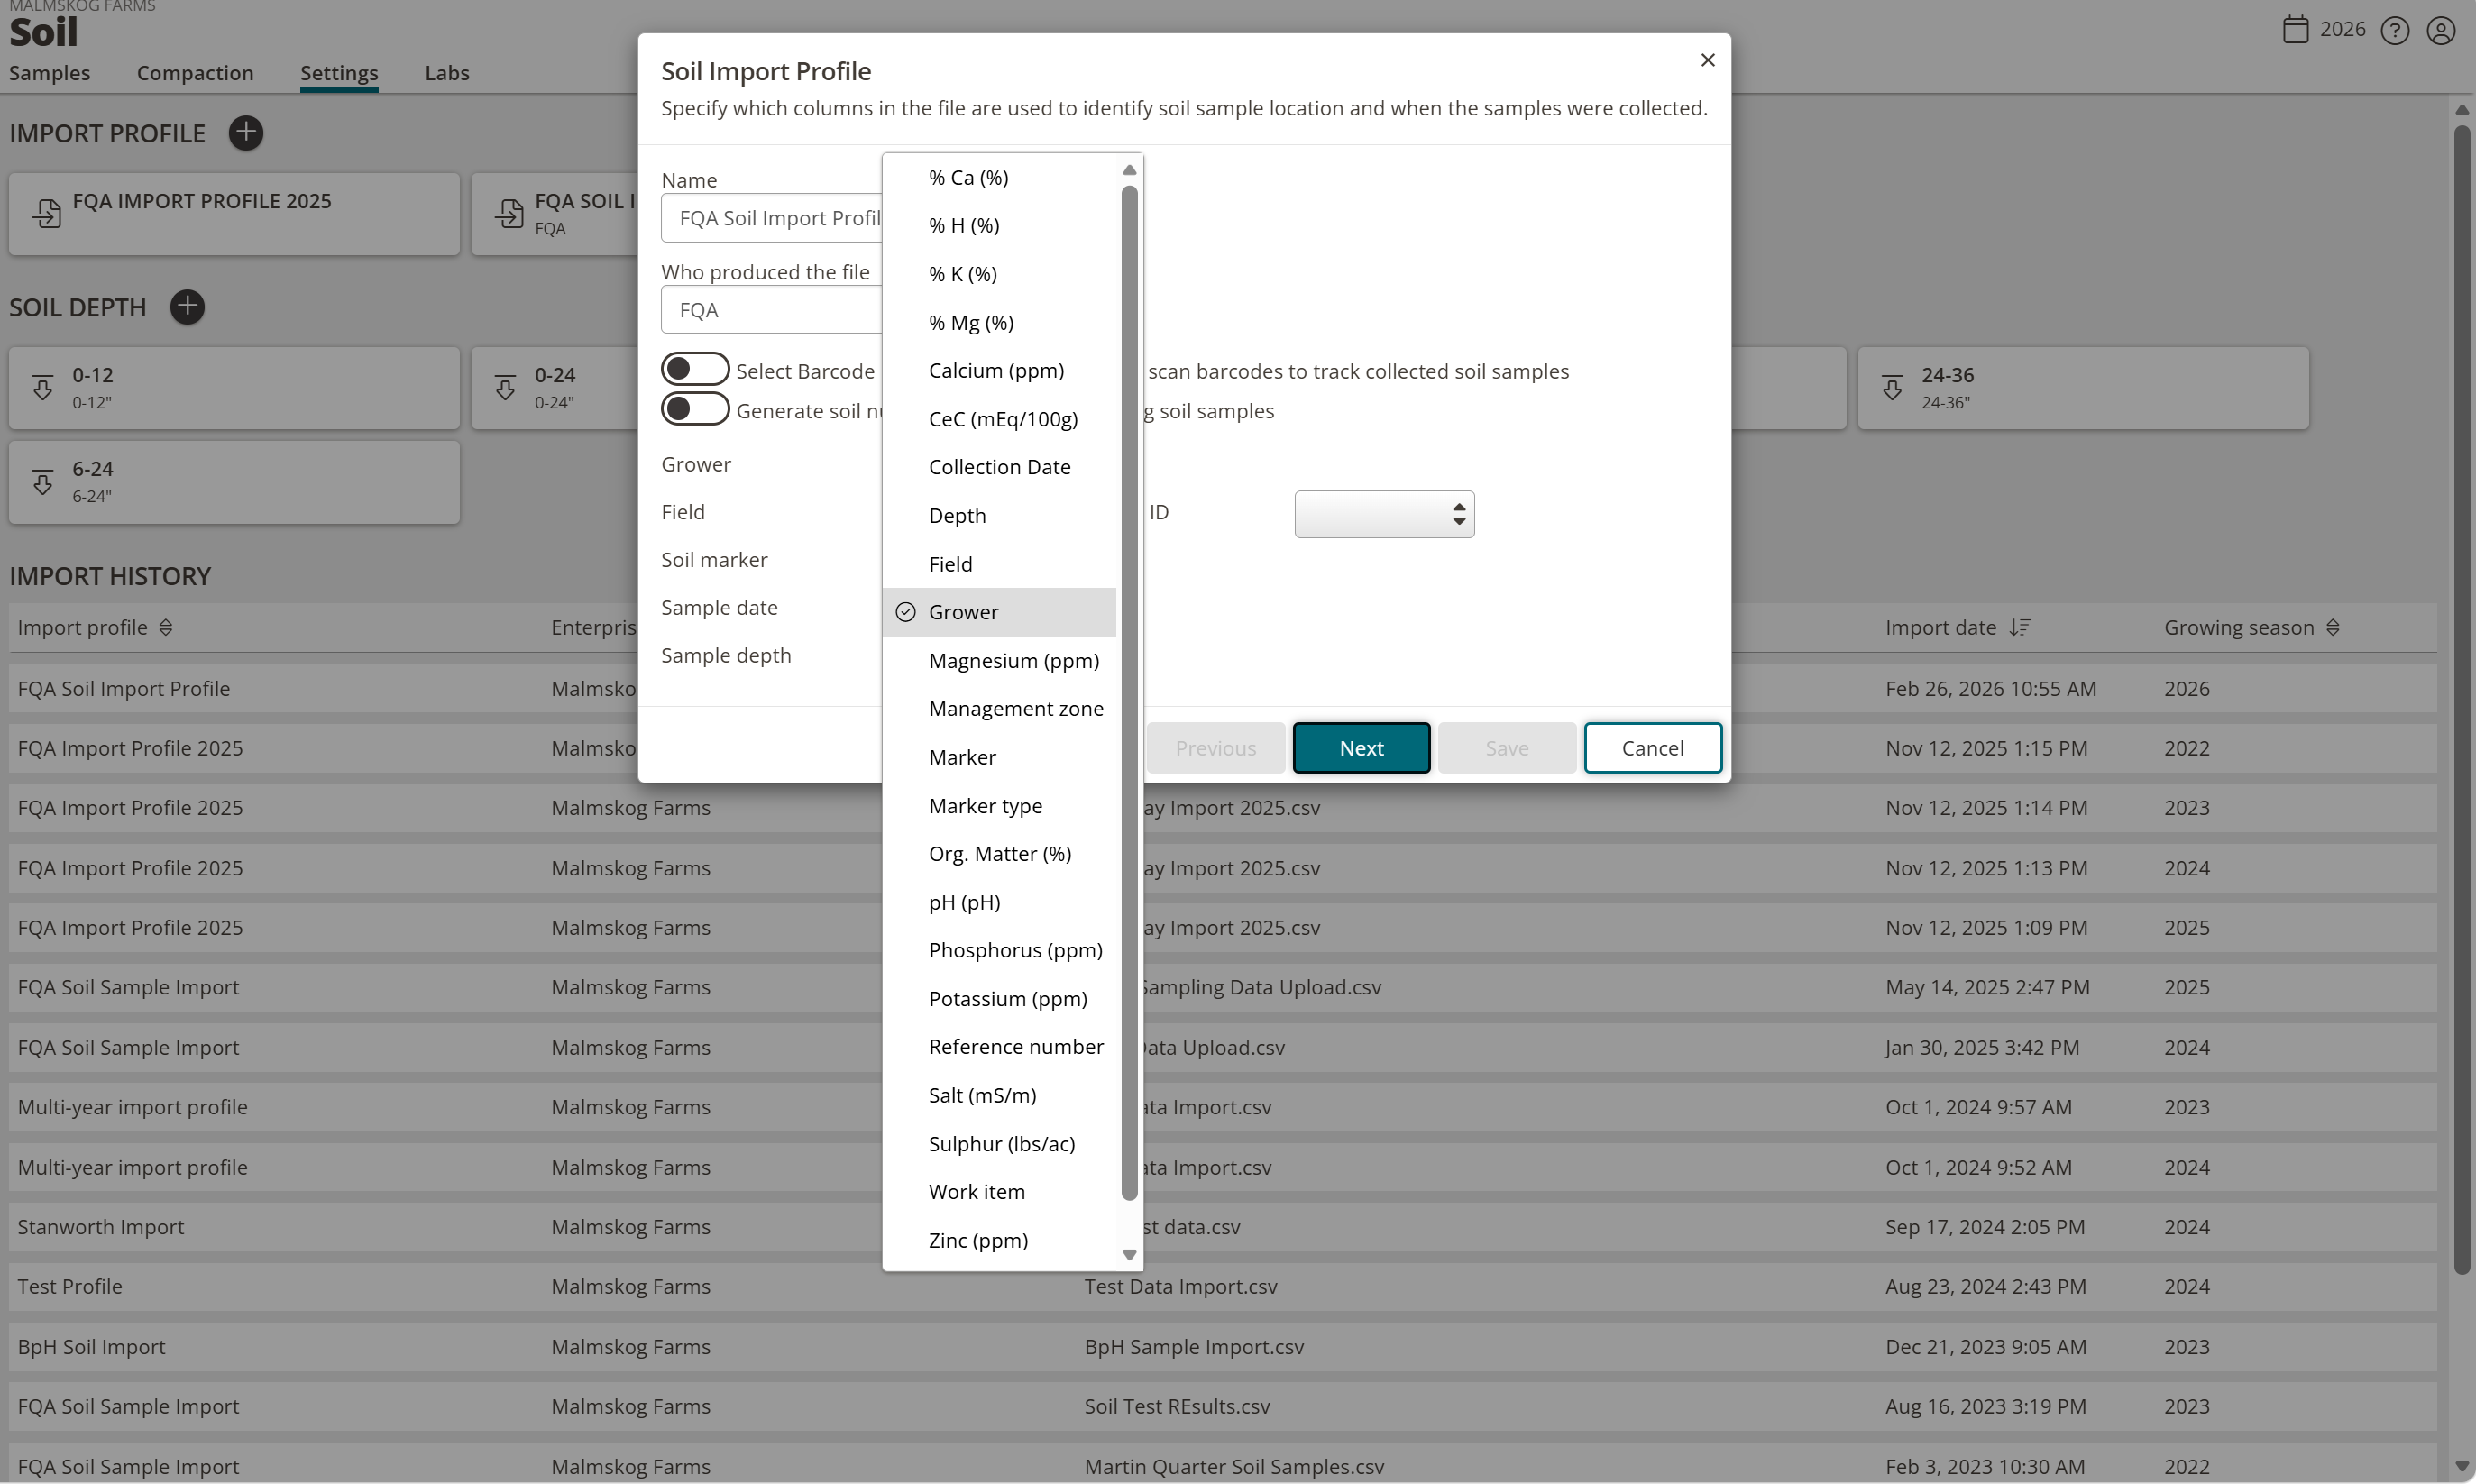Open the BpH Soil Import history row
Viewport: 2476px width, 1484px height.
click(x=1222, y=1346)
